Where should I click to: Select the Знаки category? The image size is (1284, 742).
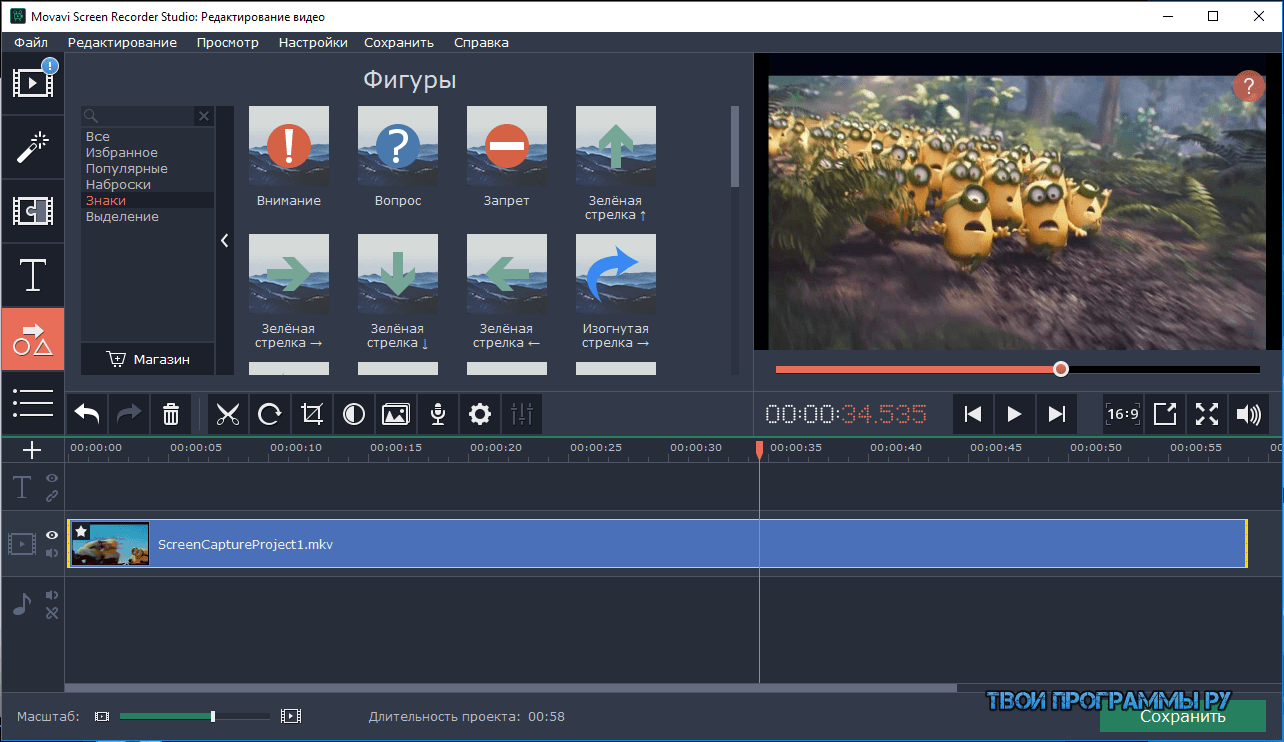coord(106,201)
